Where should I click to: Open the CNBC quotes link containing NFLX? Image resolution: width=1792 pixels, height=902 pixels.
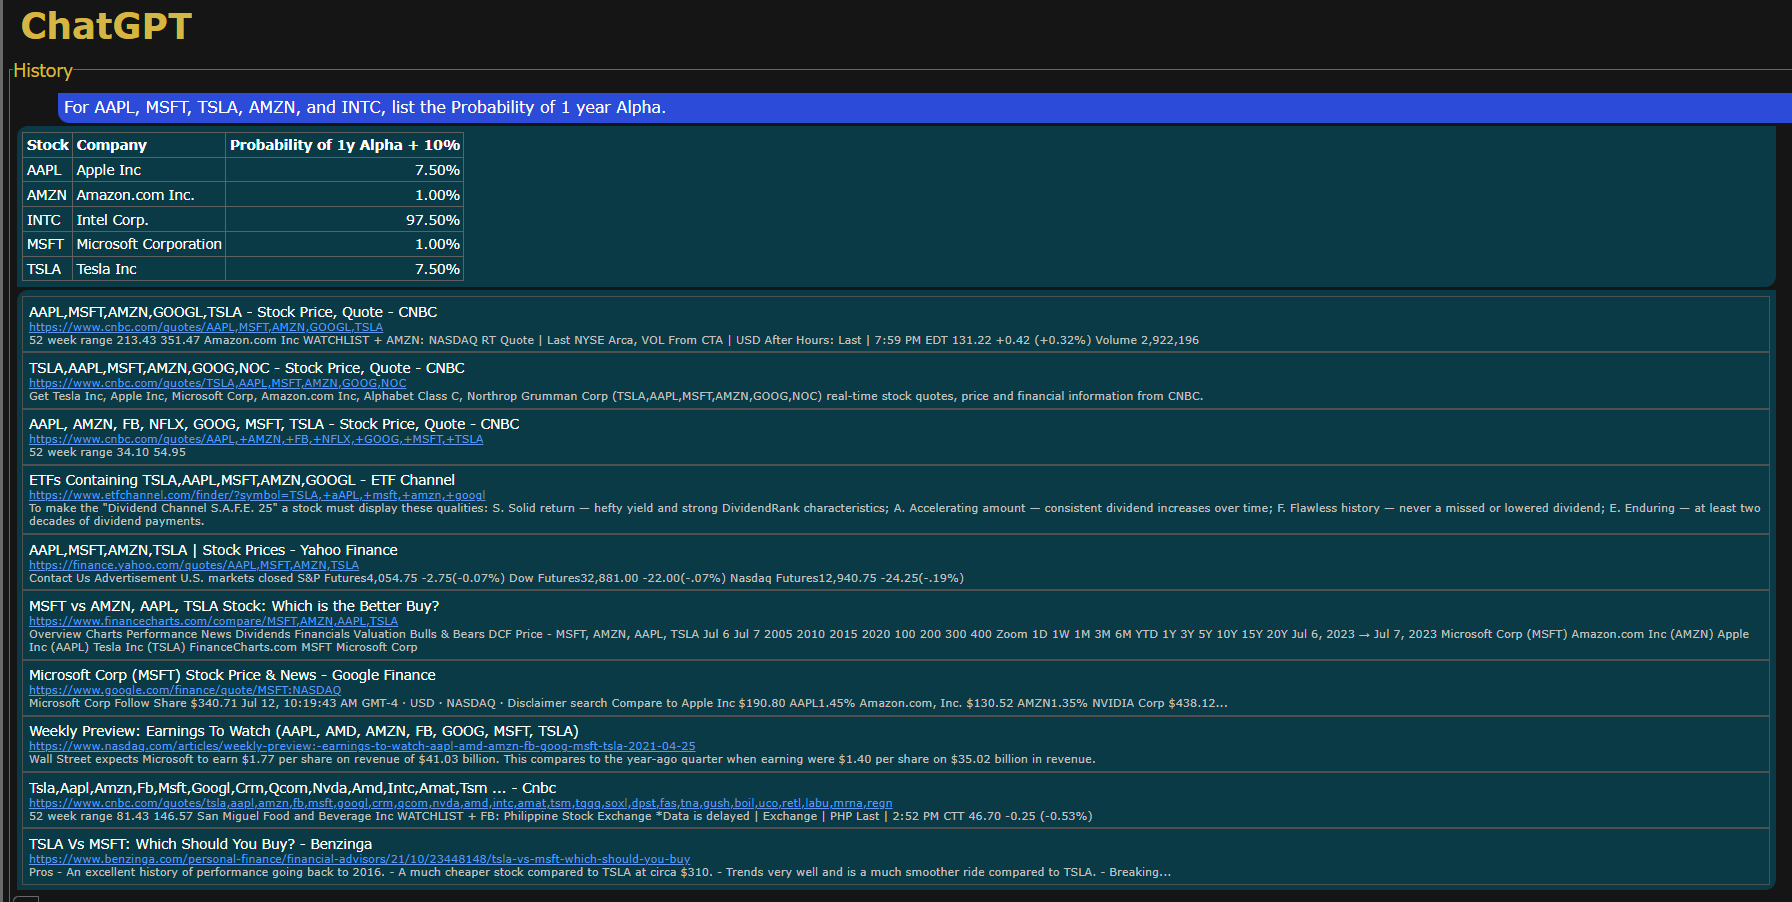pyautogui.click(x=255, y=439)
